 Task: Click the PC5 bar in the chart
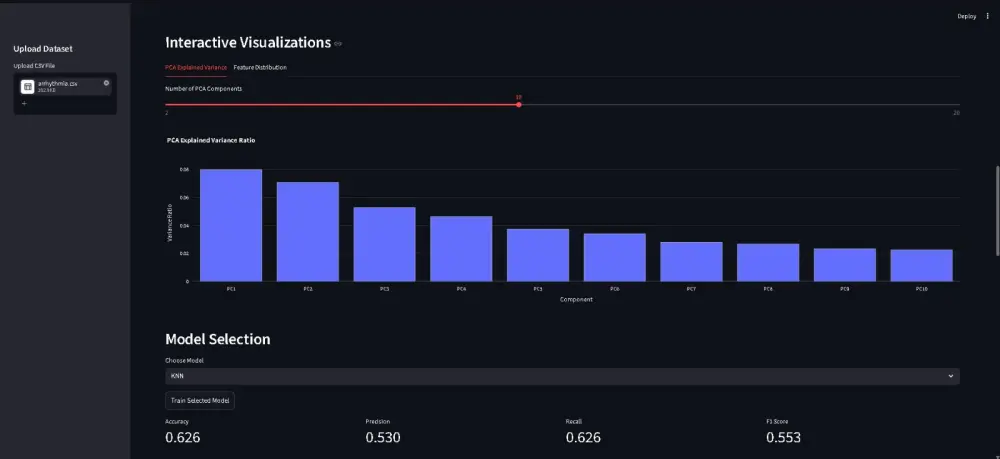[538, 255]
